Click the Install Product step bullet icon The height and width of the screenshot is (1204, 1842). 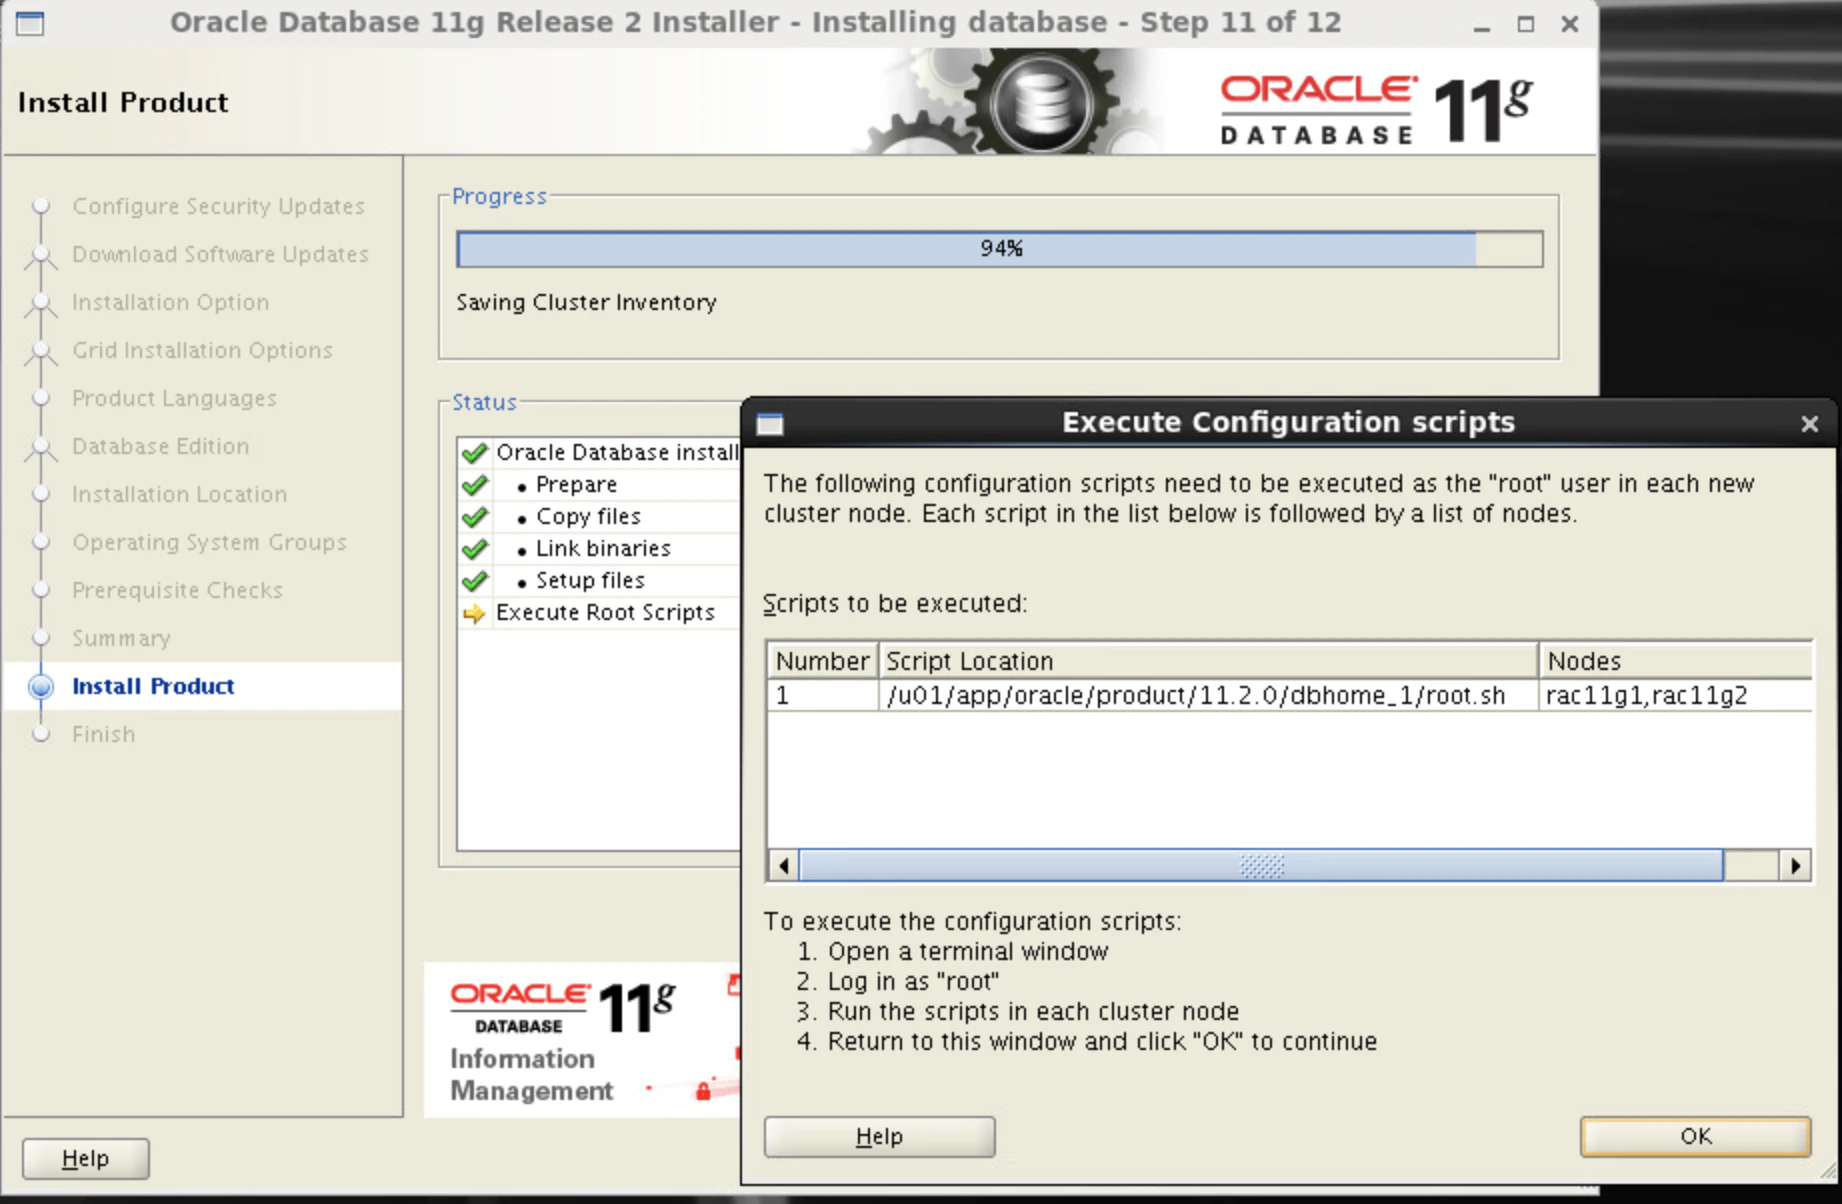pos(41,686)
